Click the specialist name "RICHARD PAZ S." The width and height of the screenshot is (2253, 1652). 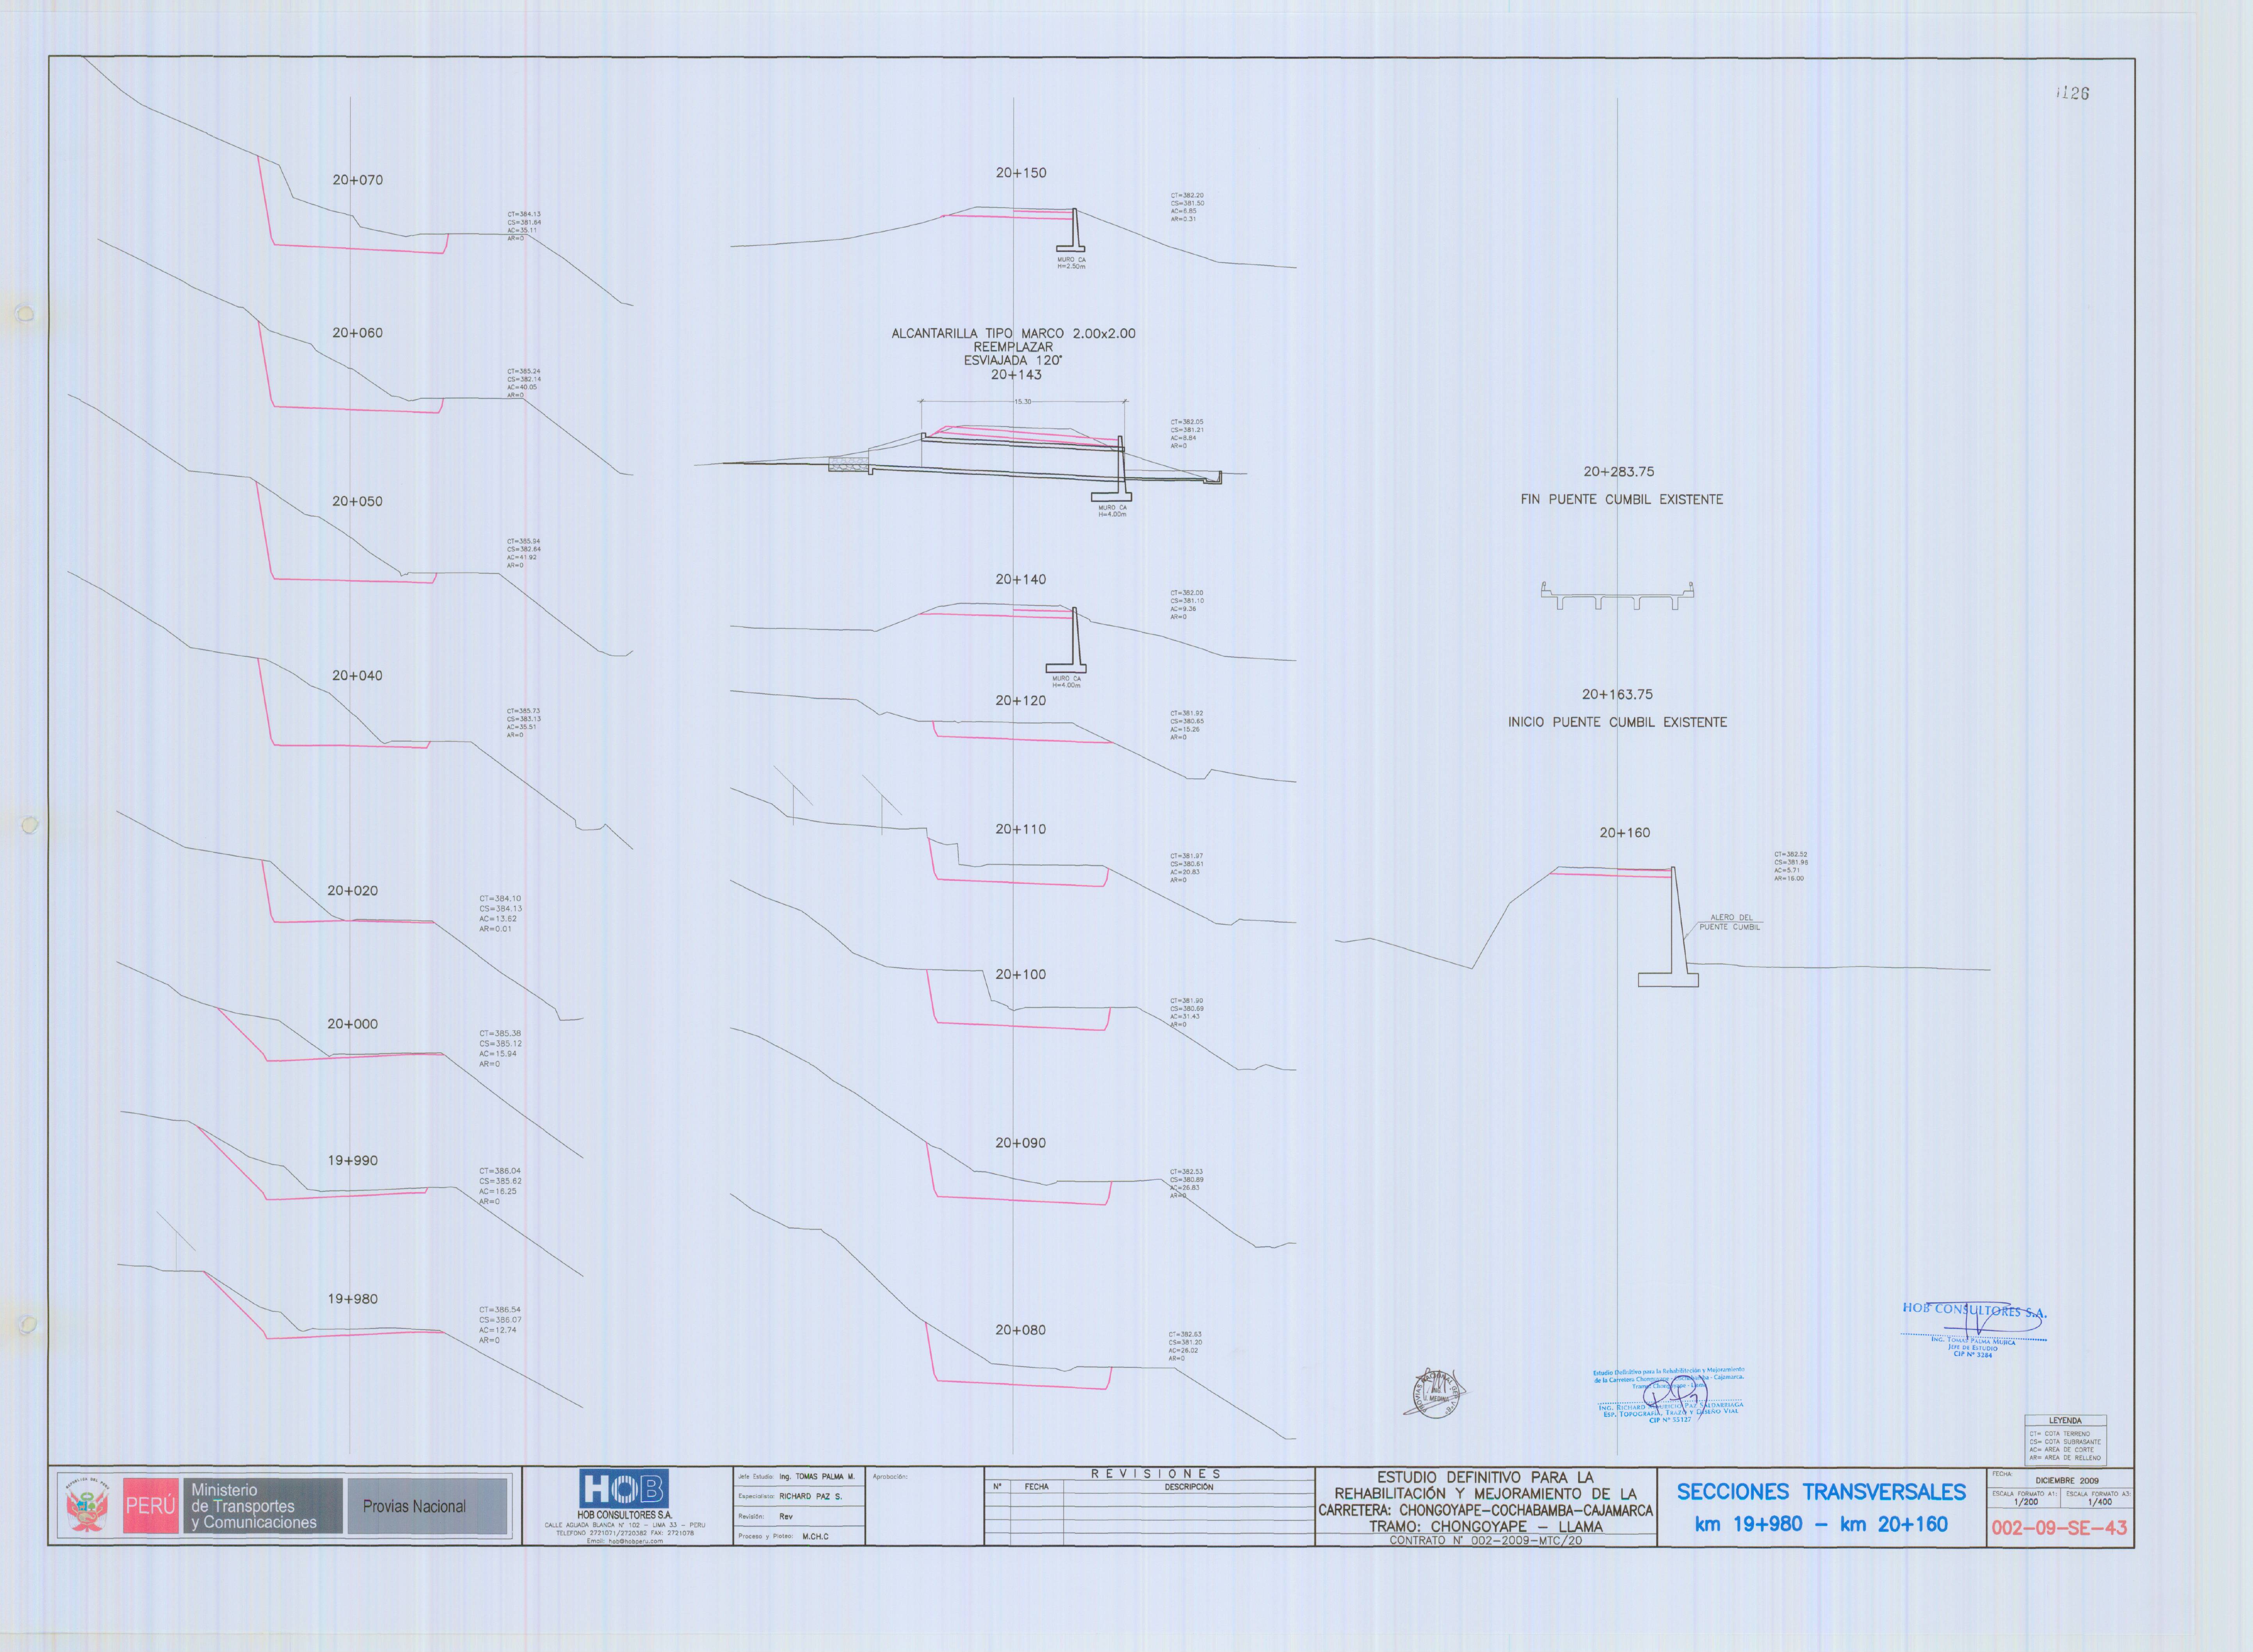(x=811, y=1497)
